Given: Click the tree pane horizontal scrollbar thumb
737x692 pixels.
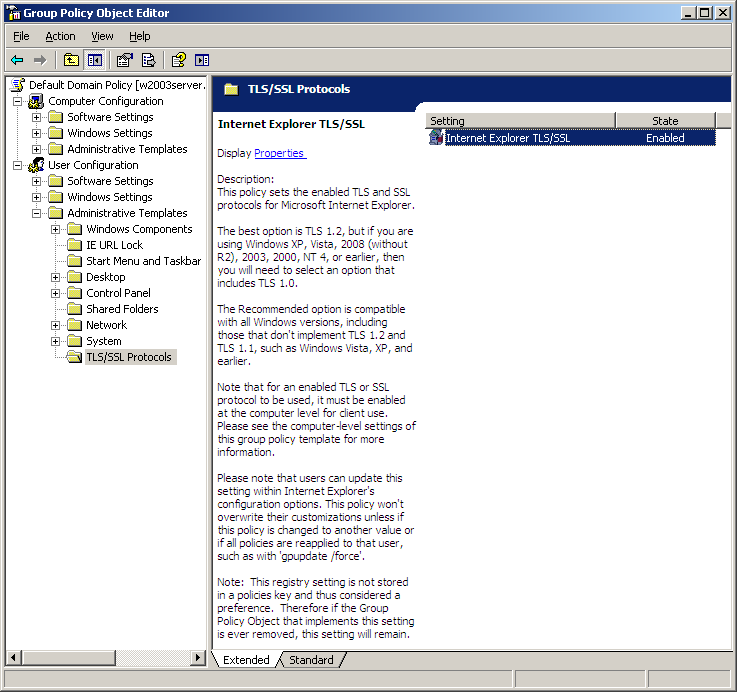Looking at the screenshot, I should pos(68,657).
